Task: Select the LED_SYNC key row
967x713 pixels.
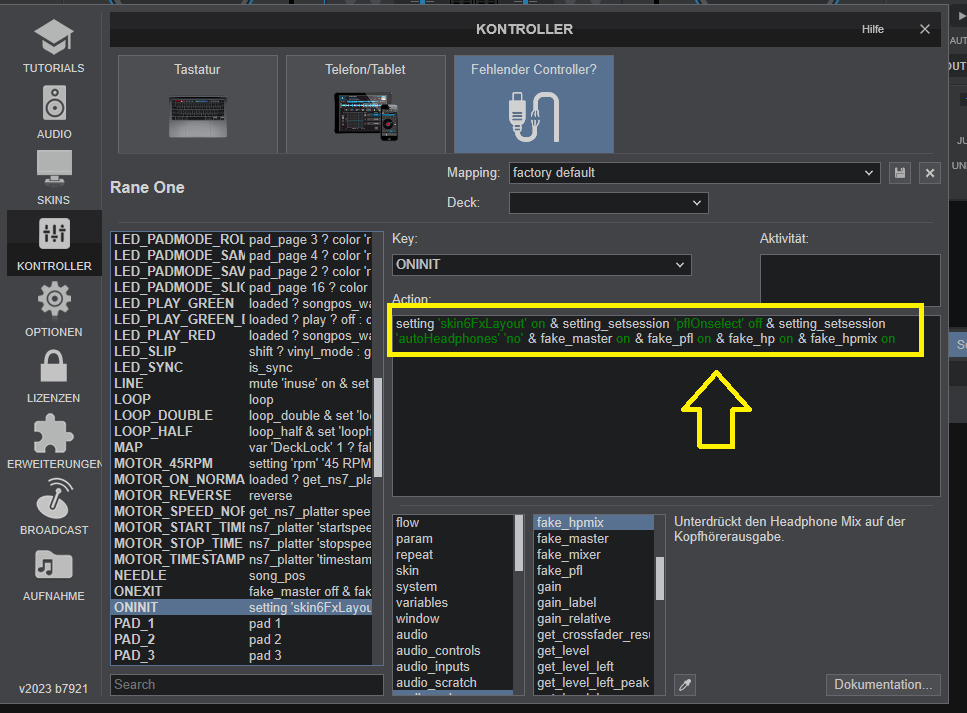Action: click(242, 367)
